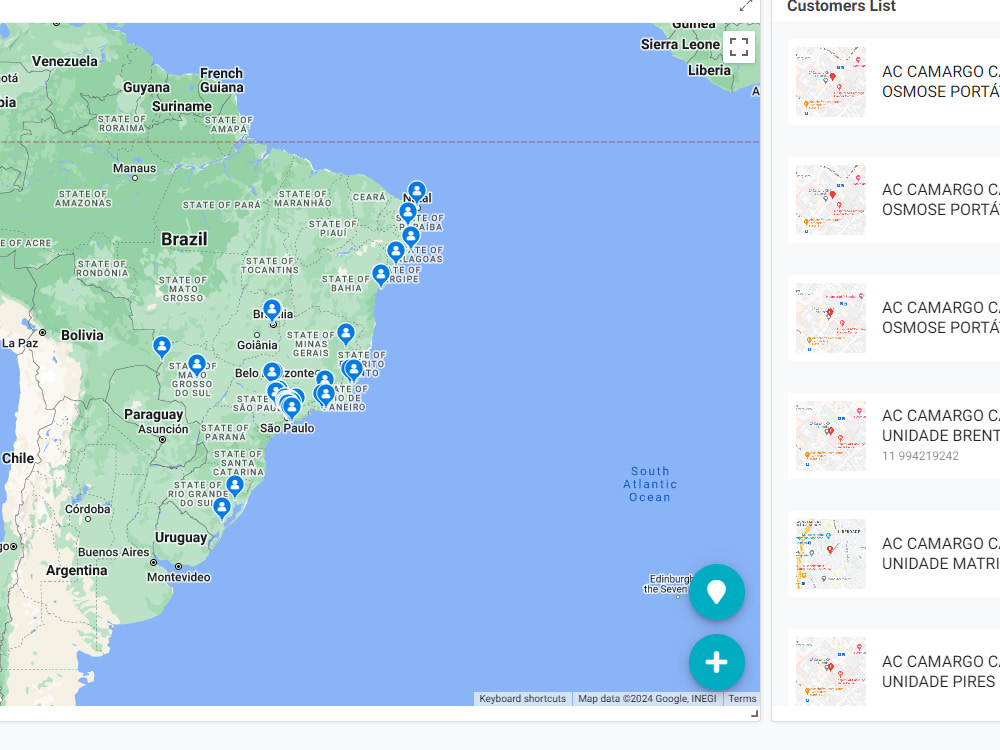Select the marker over Rio de Janeiro state
The image size is (1000, 750).
(x=325, y=395)
